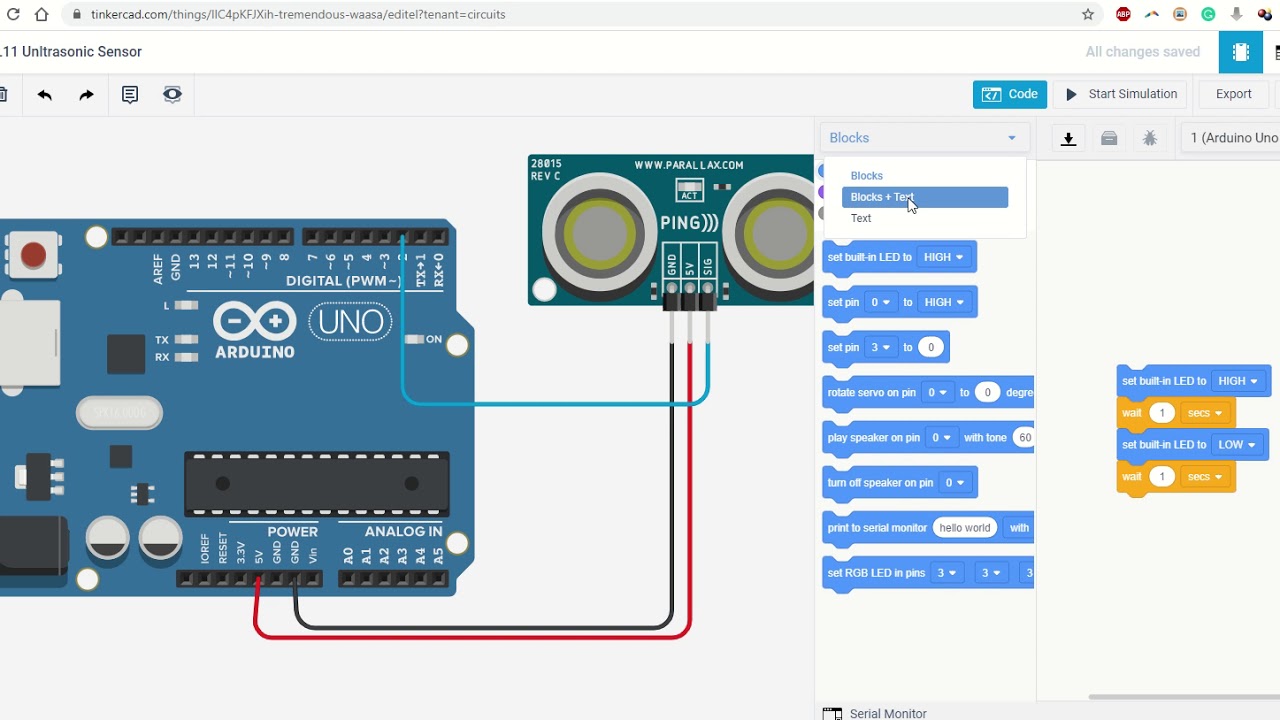Toggle notes visibility eye icon
This screenshot has width=1280, height=720.
click(x=172, y=95)
